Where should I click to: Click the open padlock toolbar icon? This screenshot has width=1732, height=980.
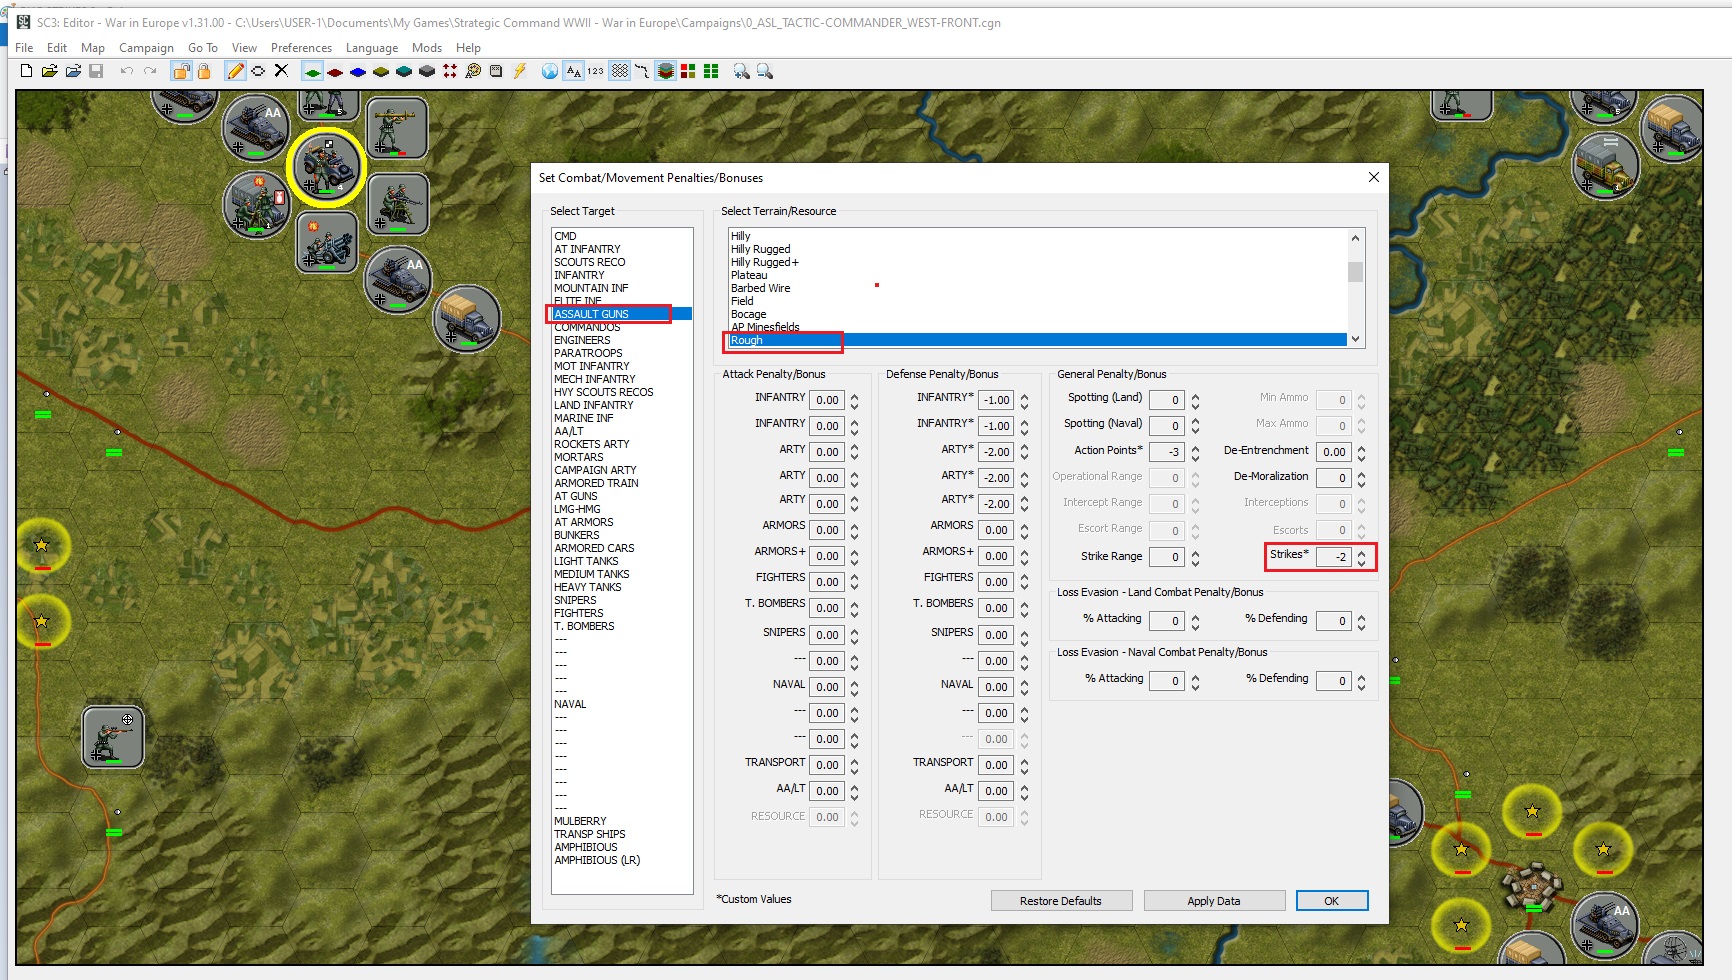181,71
